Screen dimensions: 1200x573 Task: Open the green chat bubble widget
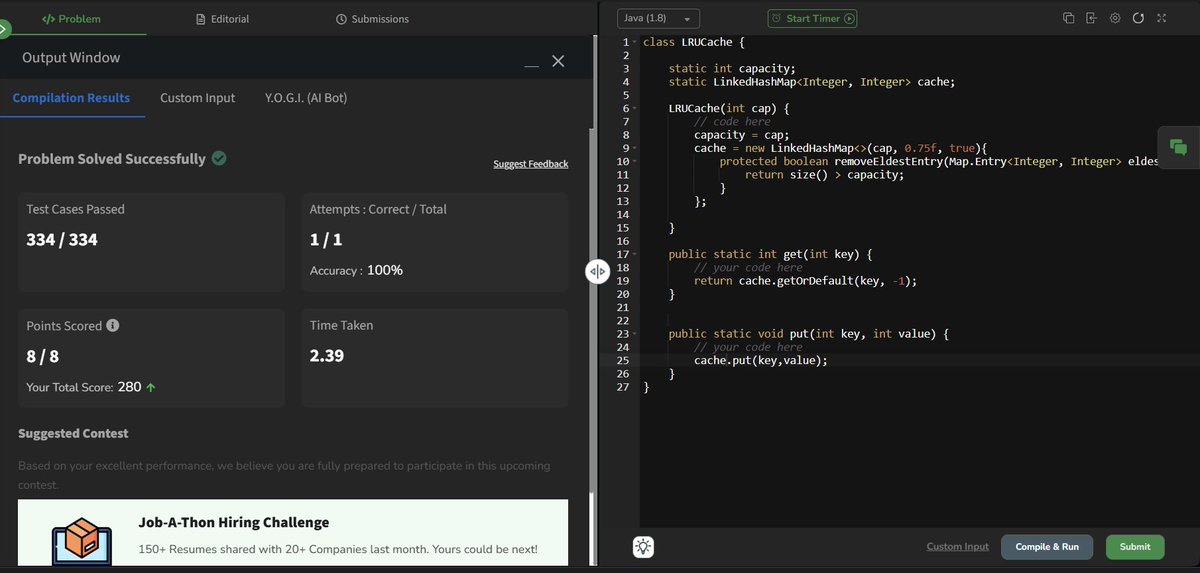pyautogui.click(x=1178, y=147)
